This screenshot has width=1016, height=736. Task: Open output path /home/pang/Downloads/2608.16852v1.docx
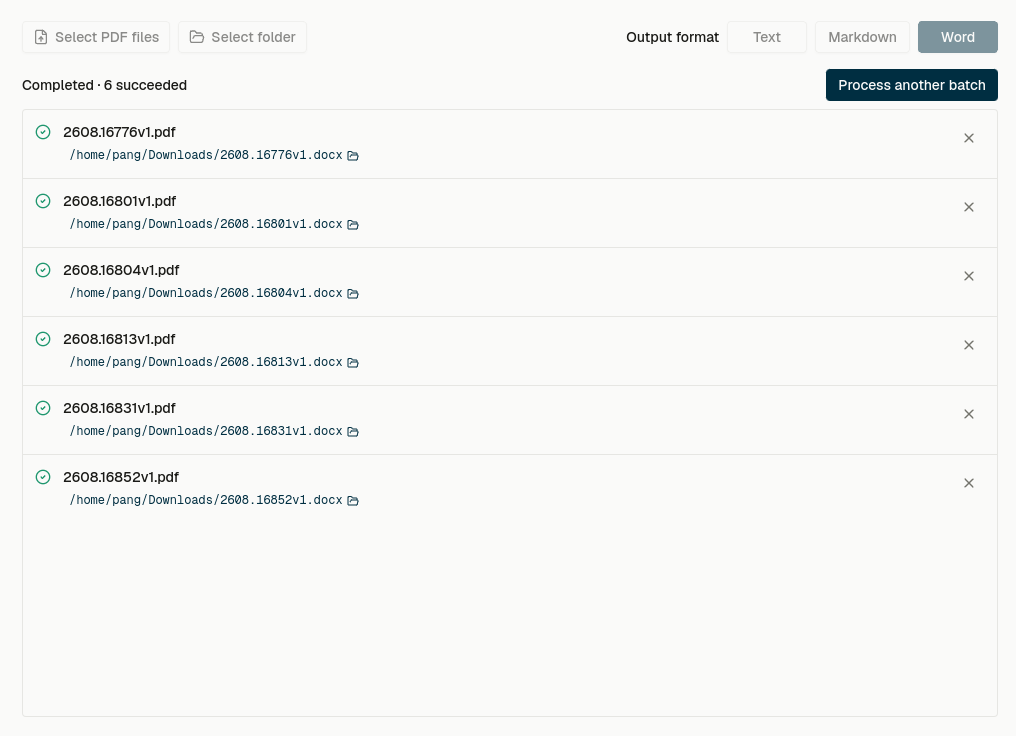(206, 500)
